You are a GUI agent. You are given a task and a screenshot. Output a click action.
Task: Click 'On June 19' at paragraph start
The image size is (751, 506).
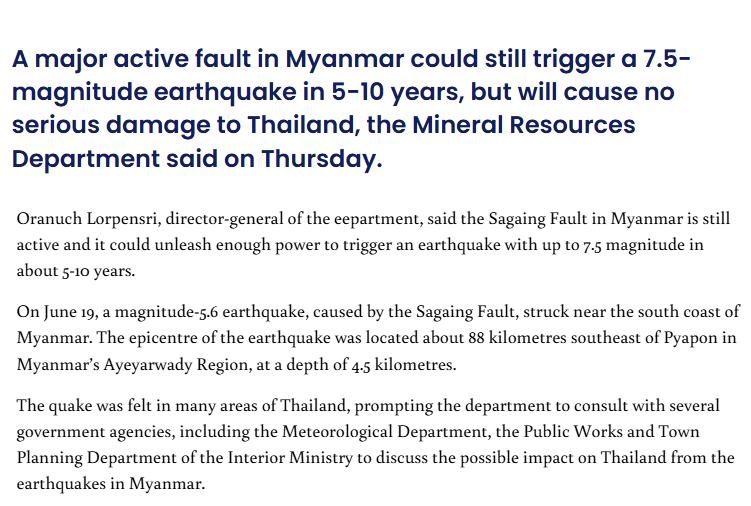pyautogui.click(x=56, y=312)
